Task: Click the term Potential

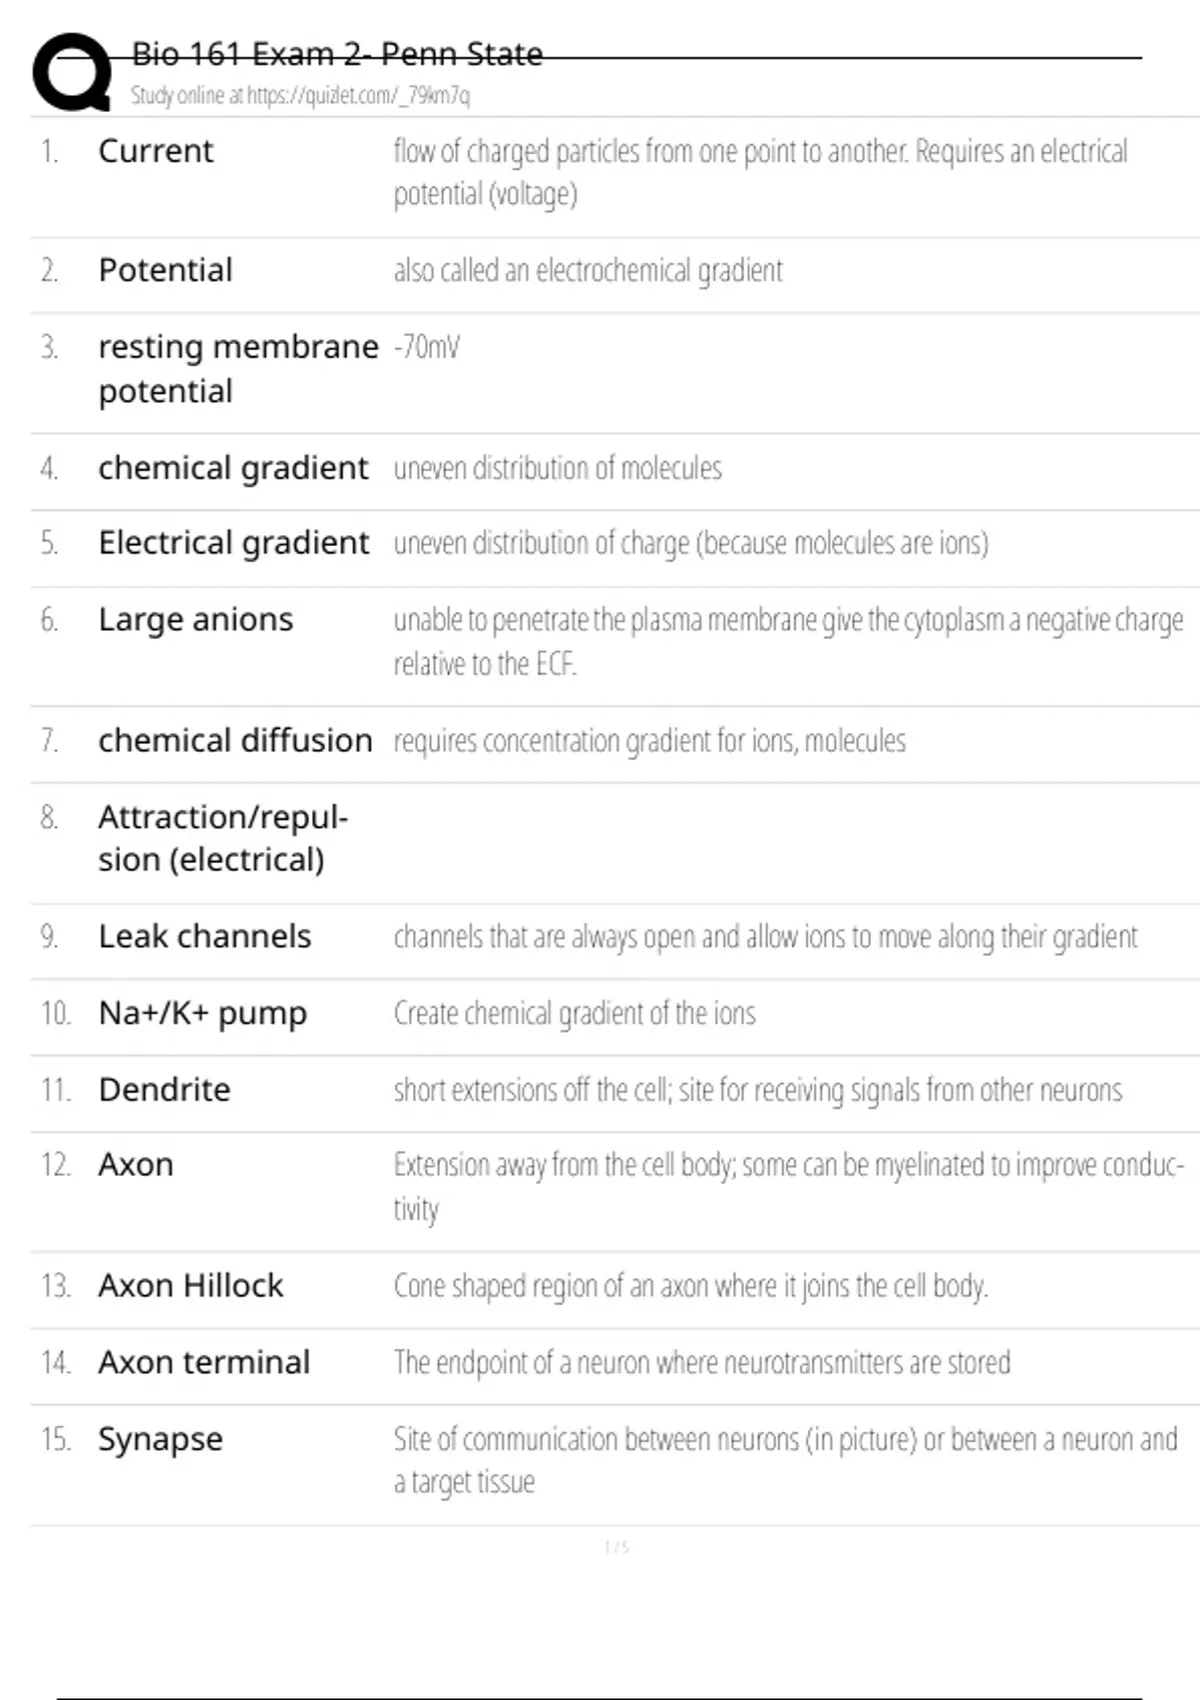Action: tap(165, 270)
